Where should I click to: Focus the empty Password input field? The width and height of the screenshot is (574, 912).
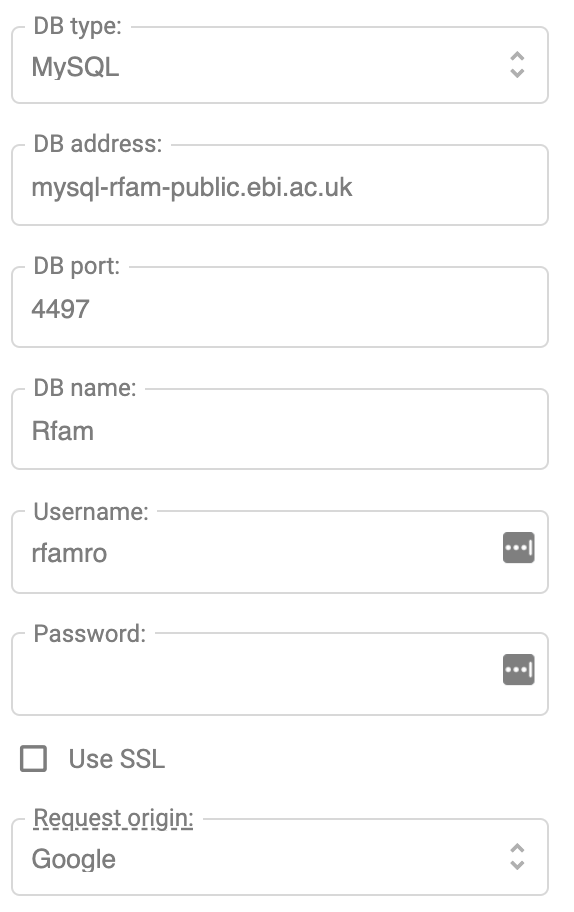click(x=280, y=675)
